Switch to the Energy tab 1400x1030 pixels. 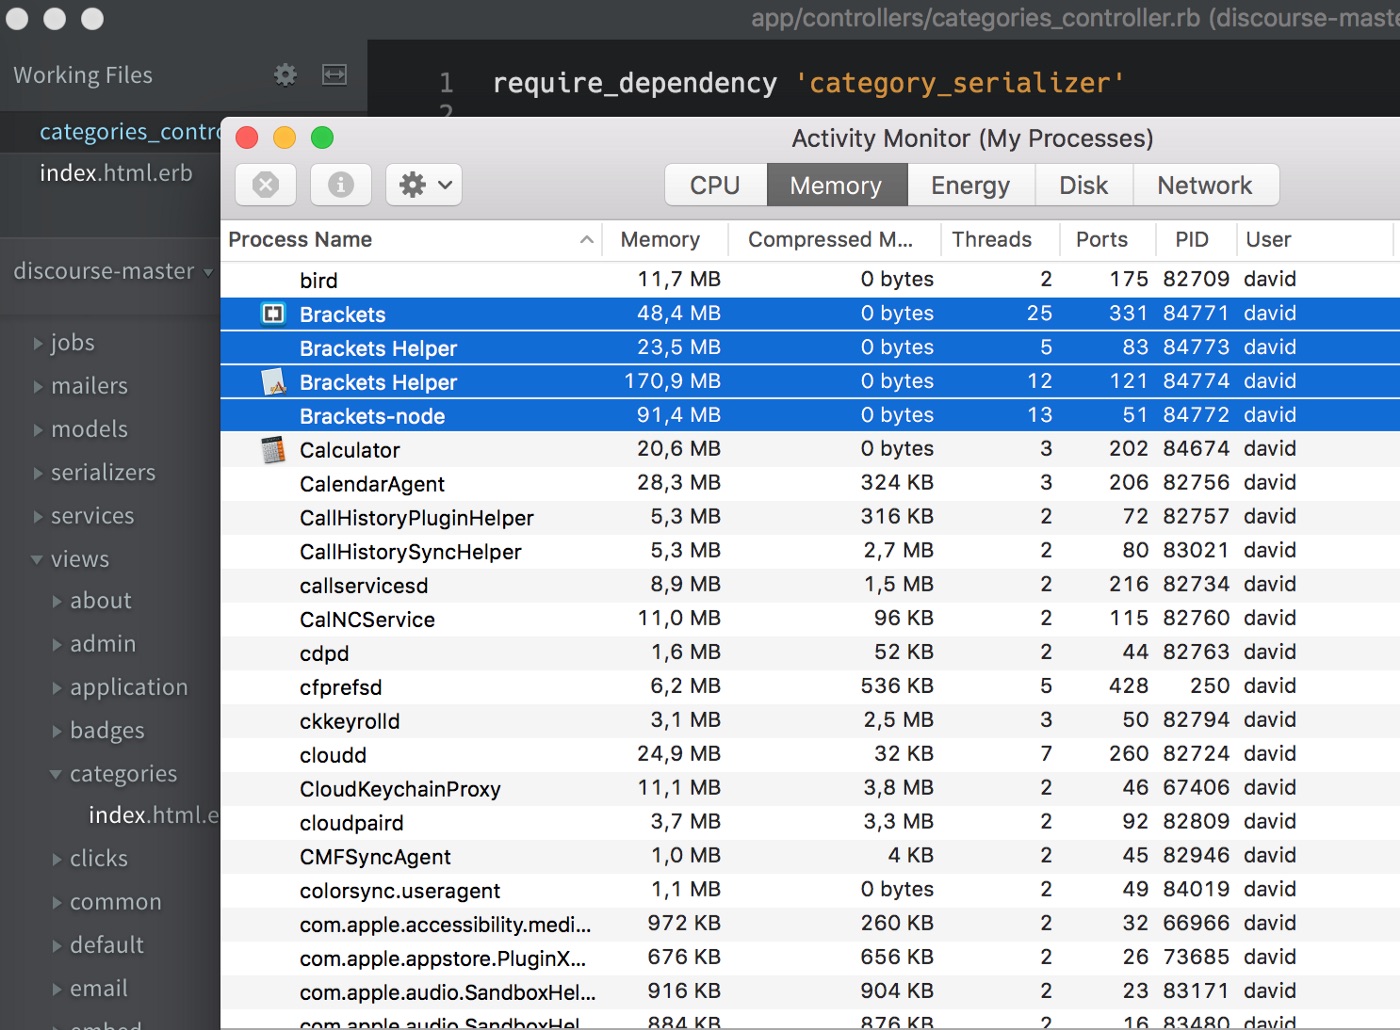(x=969, y=186)
